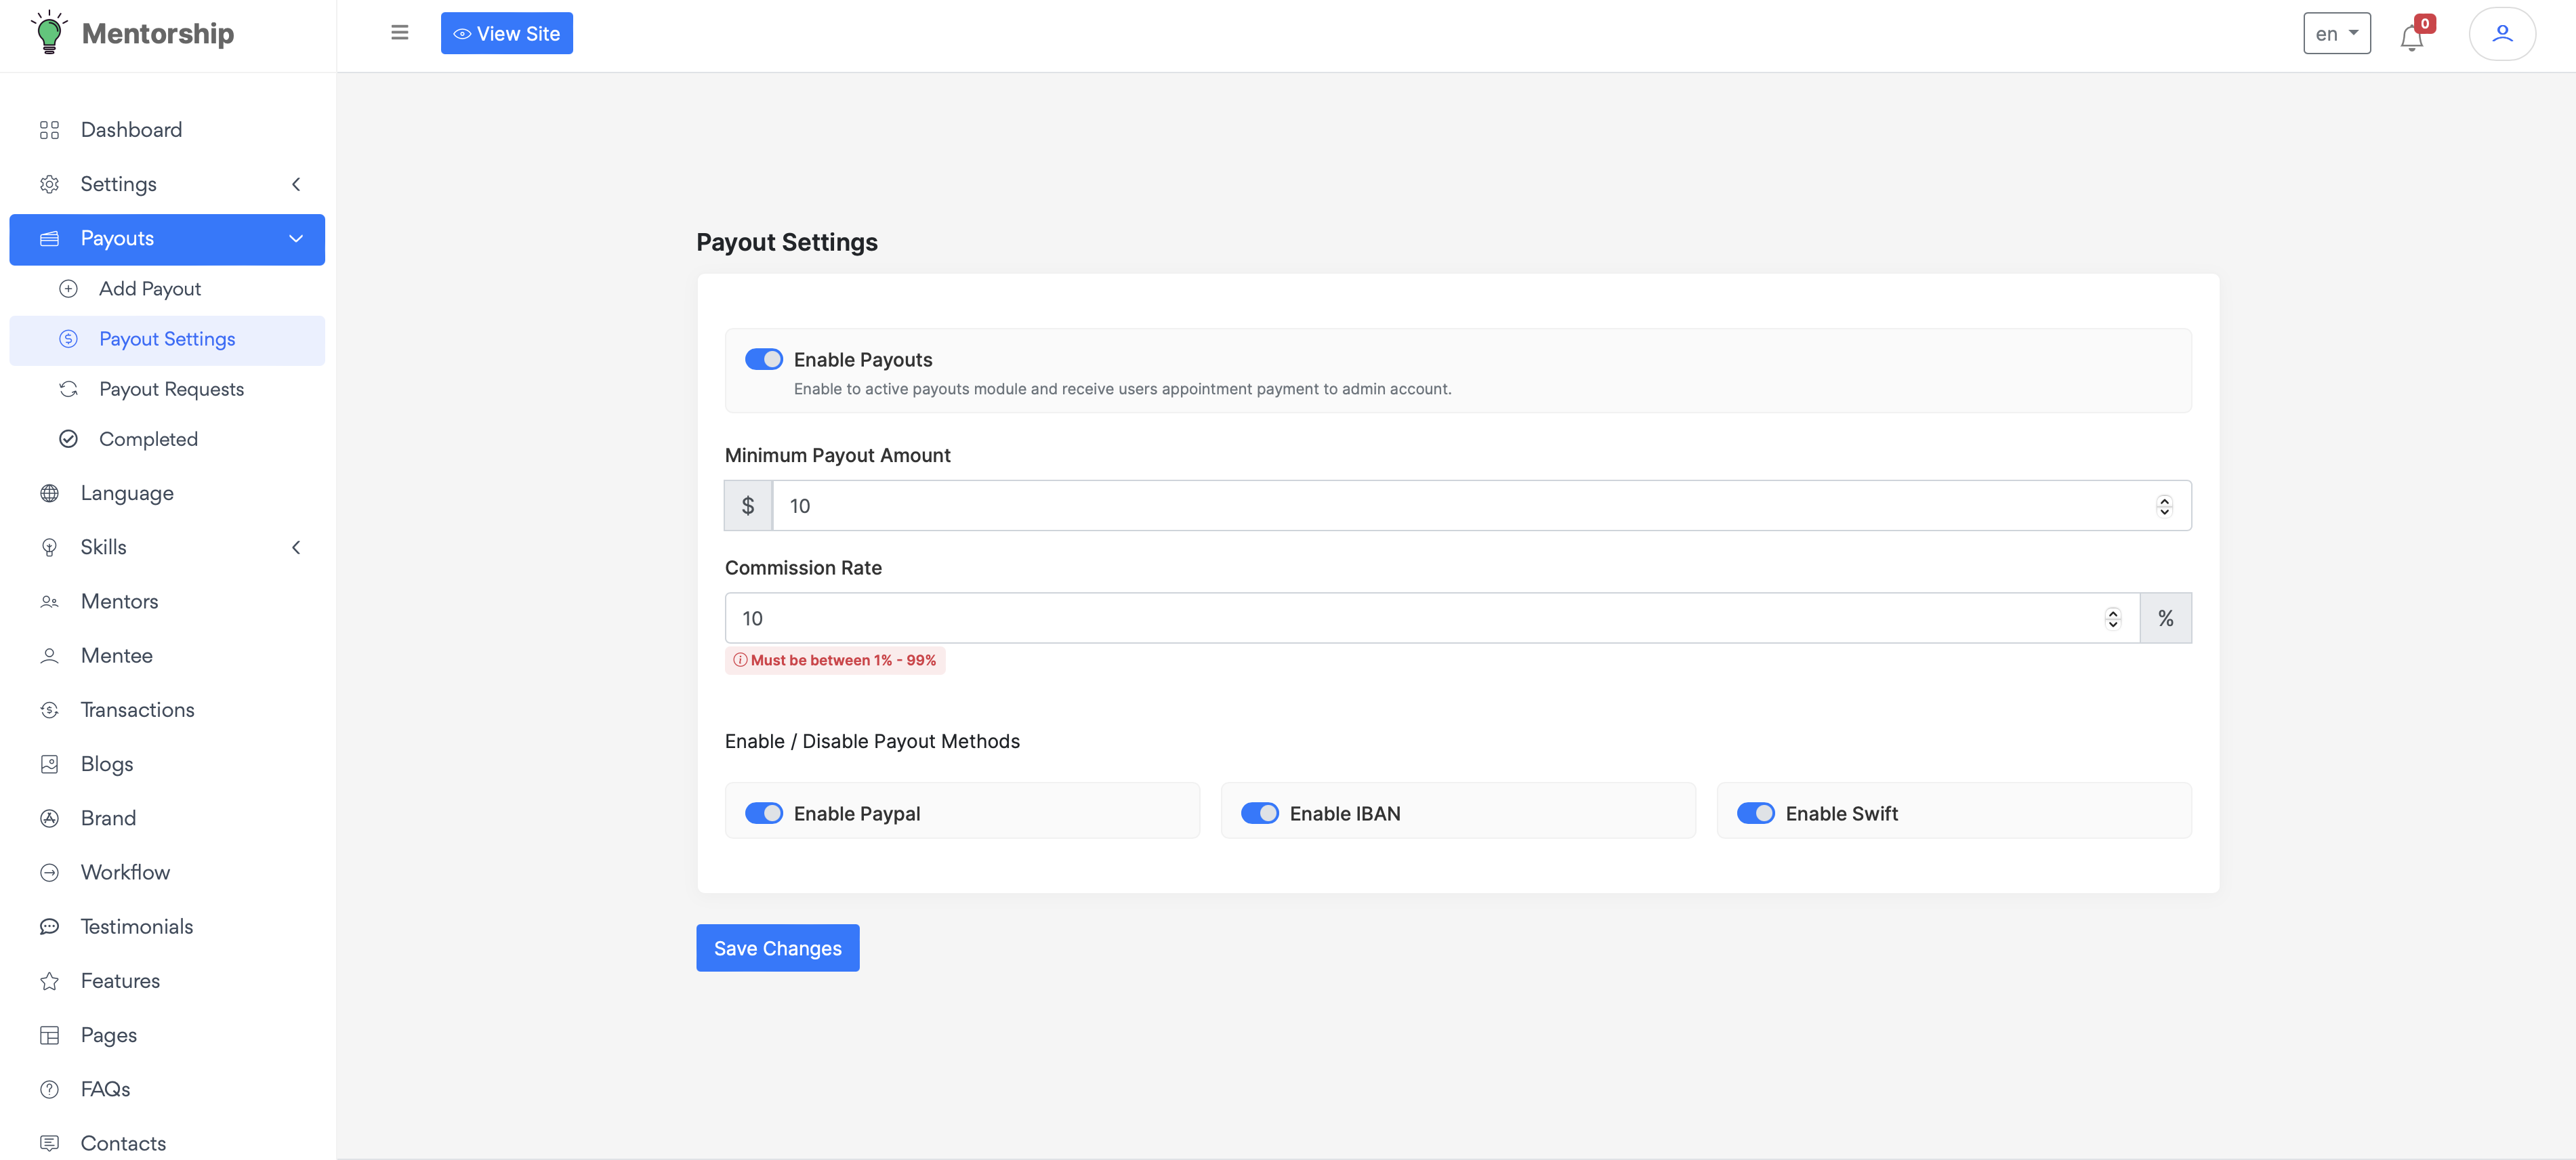Click the Minimum Payout Amount stepper arrows
The height and width of the screenshot is (1160, 2576).
(2164, 506)
